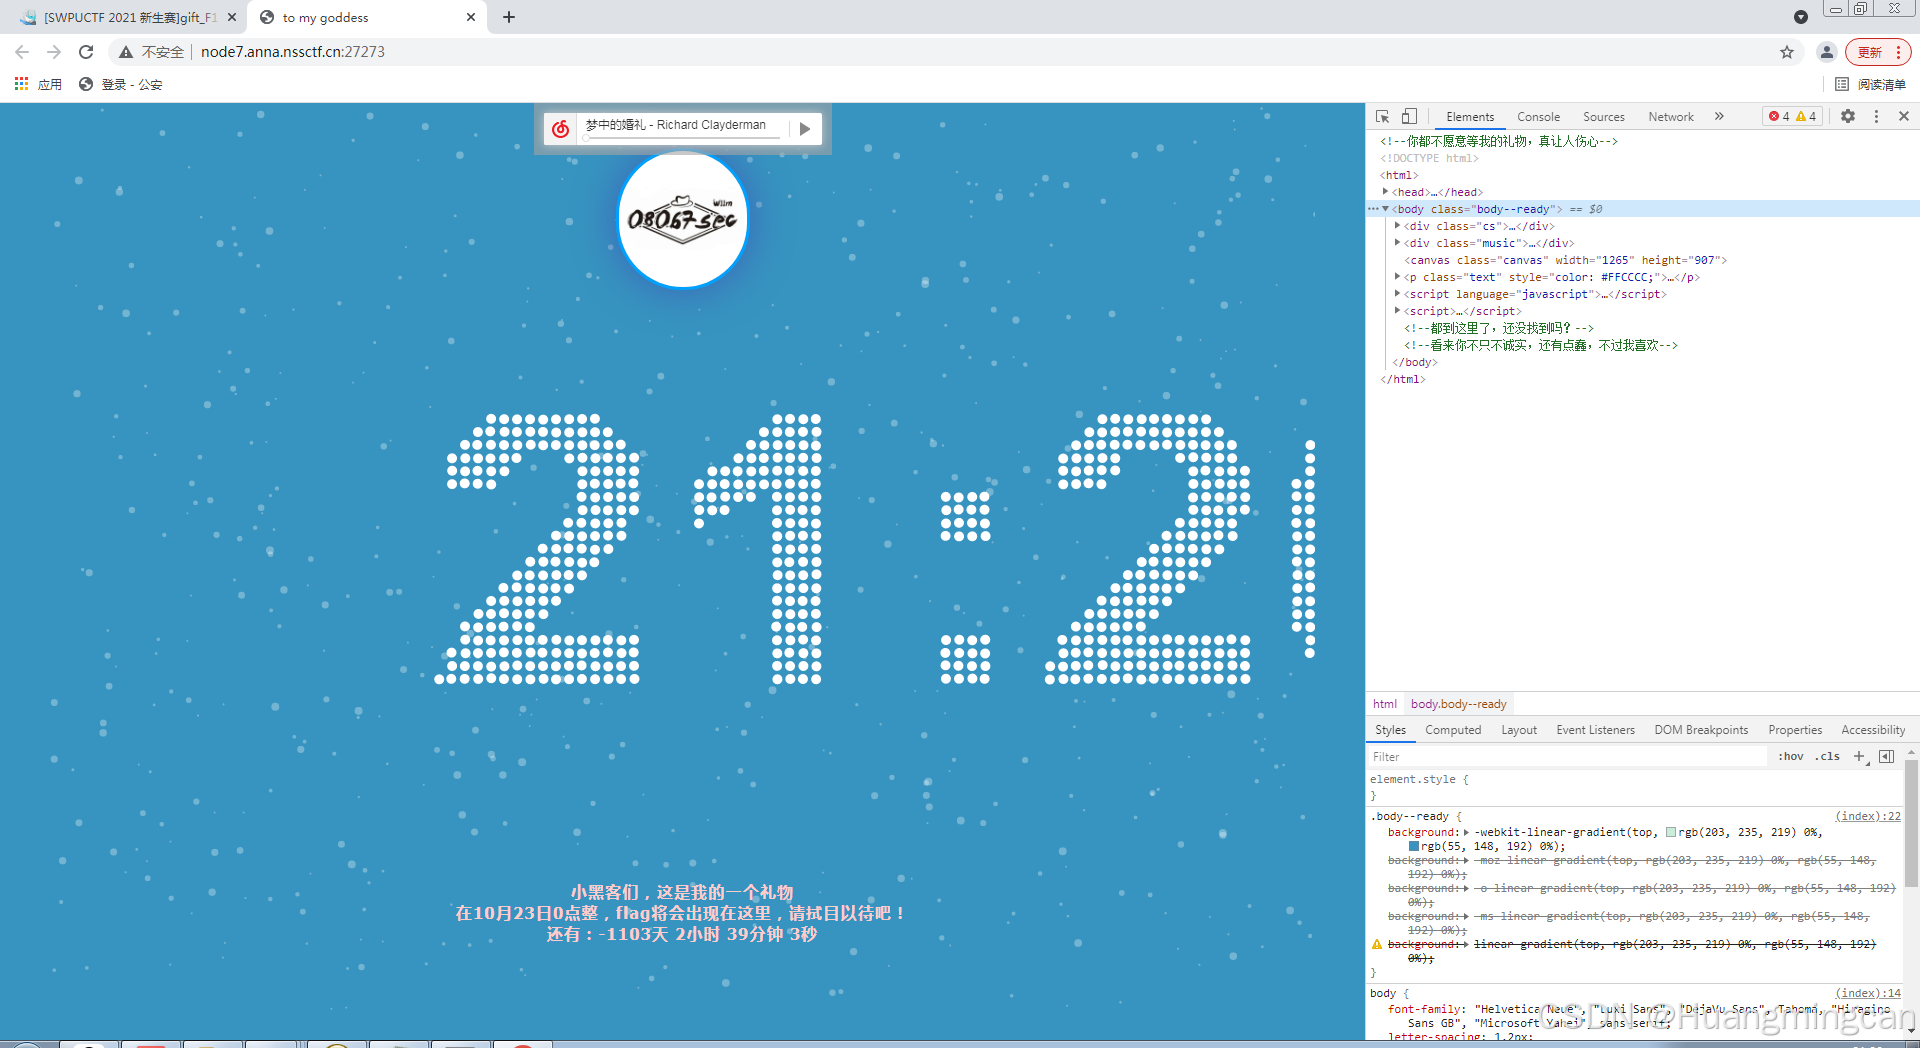
Task: Click the 4 warnings indicator
Action: [x=1806, y=116]
